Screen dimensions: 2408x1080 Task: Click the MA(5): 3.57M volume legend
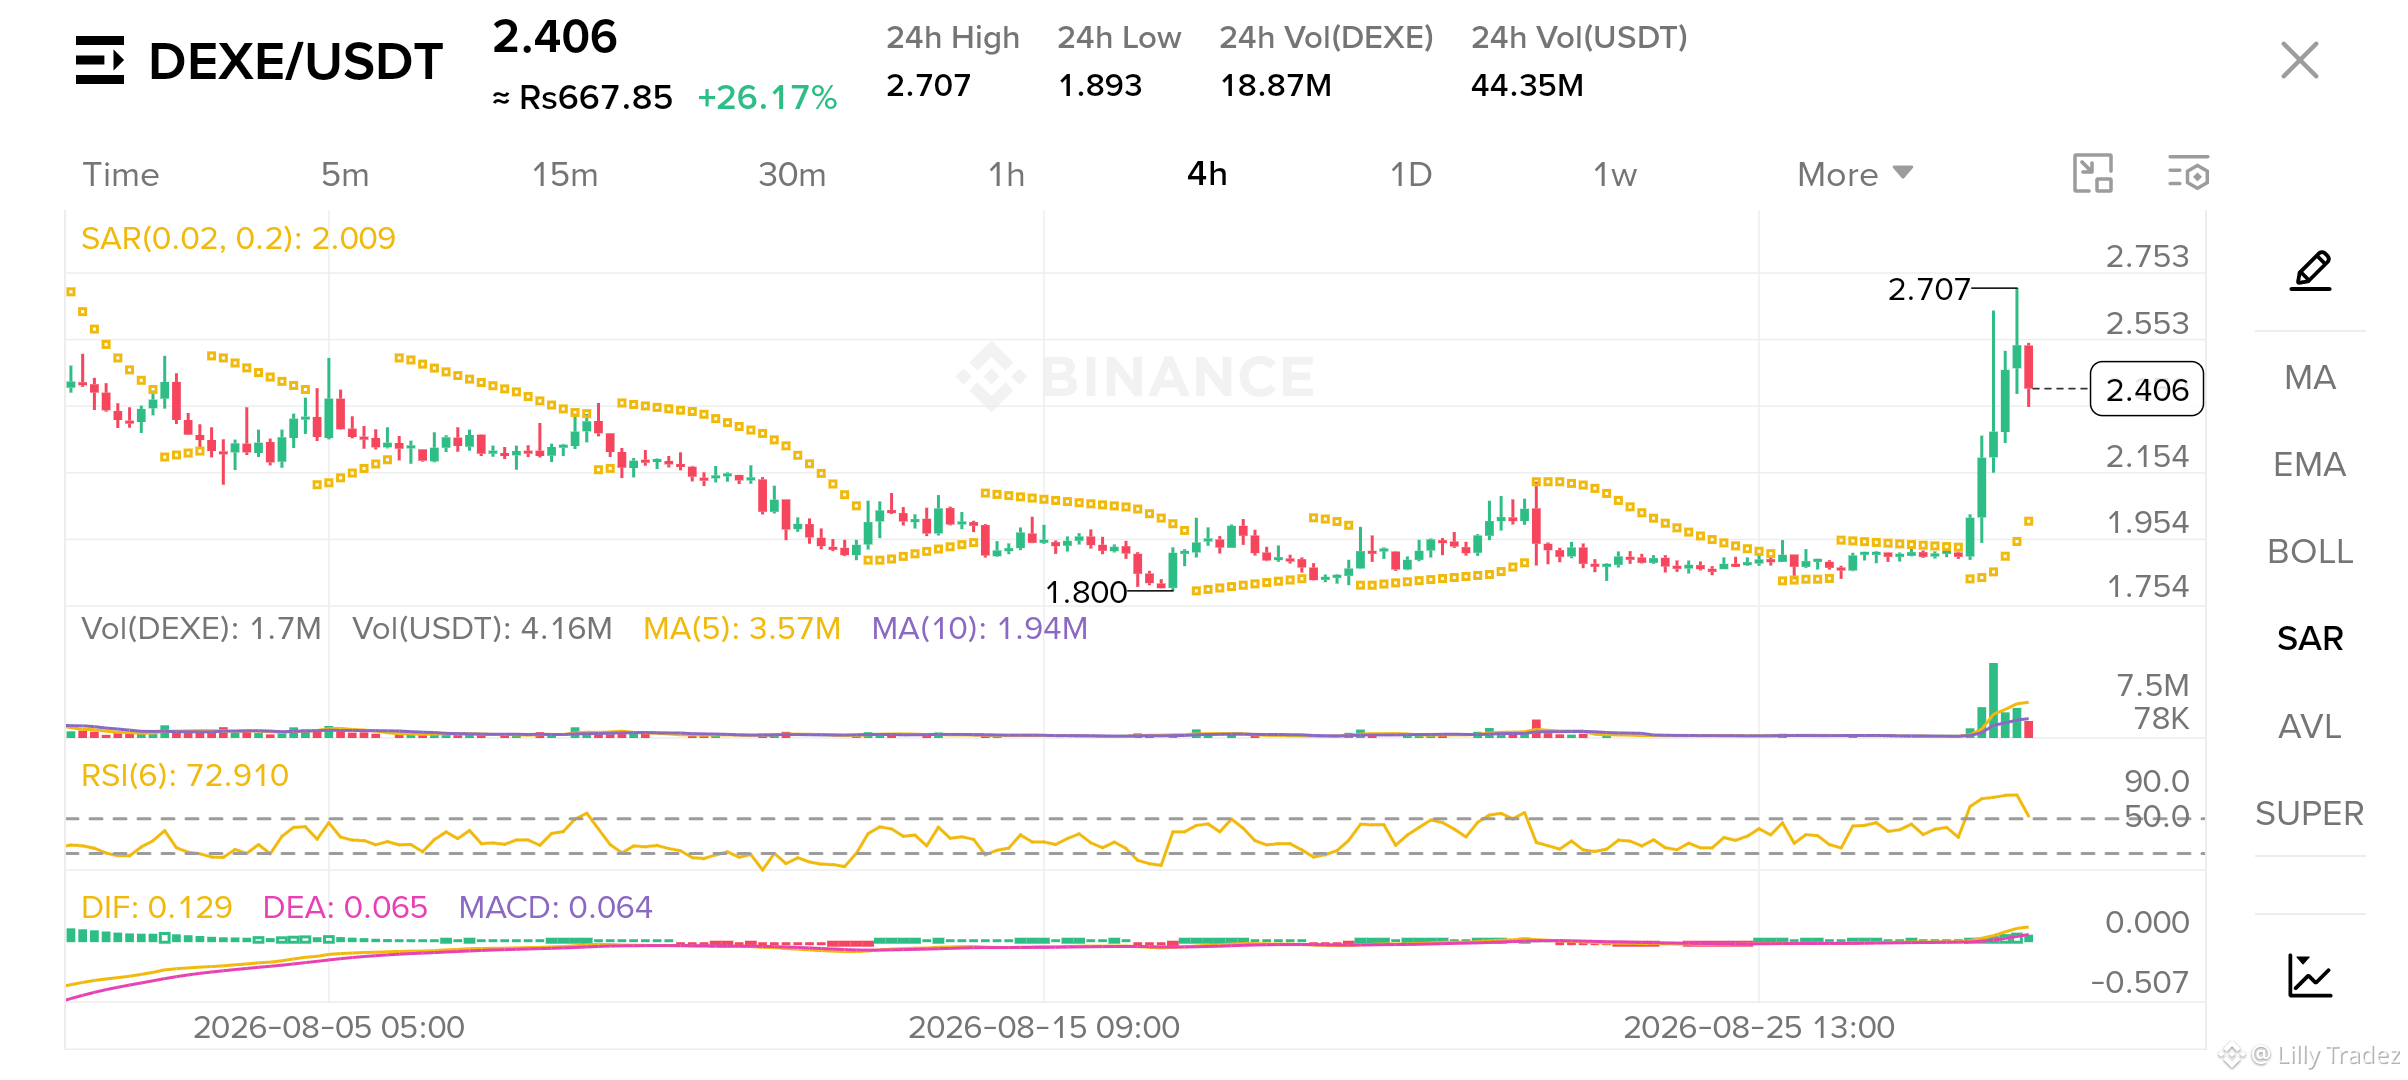point(742,628)
